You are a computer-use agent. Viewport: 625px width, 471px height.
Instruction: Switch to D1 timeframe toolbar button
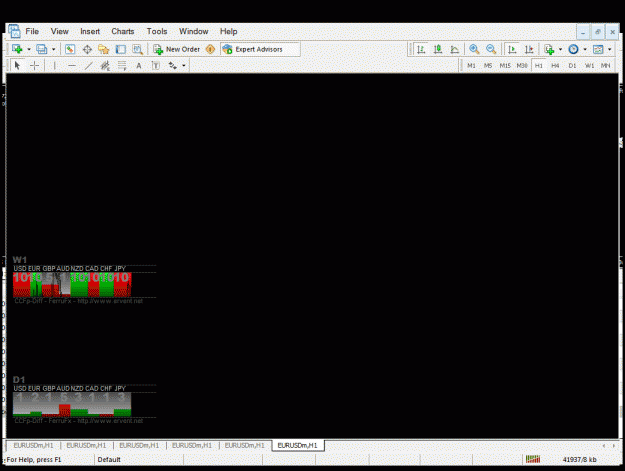point(572,65)
